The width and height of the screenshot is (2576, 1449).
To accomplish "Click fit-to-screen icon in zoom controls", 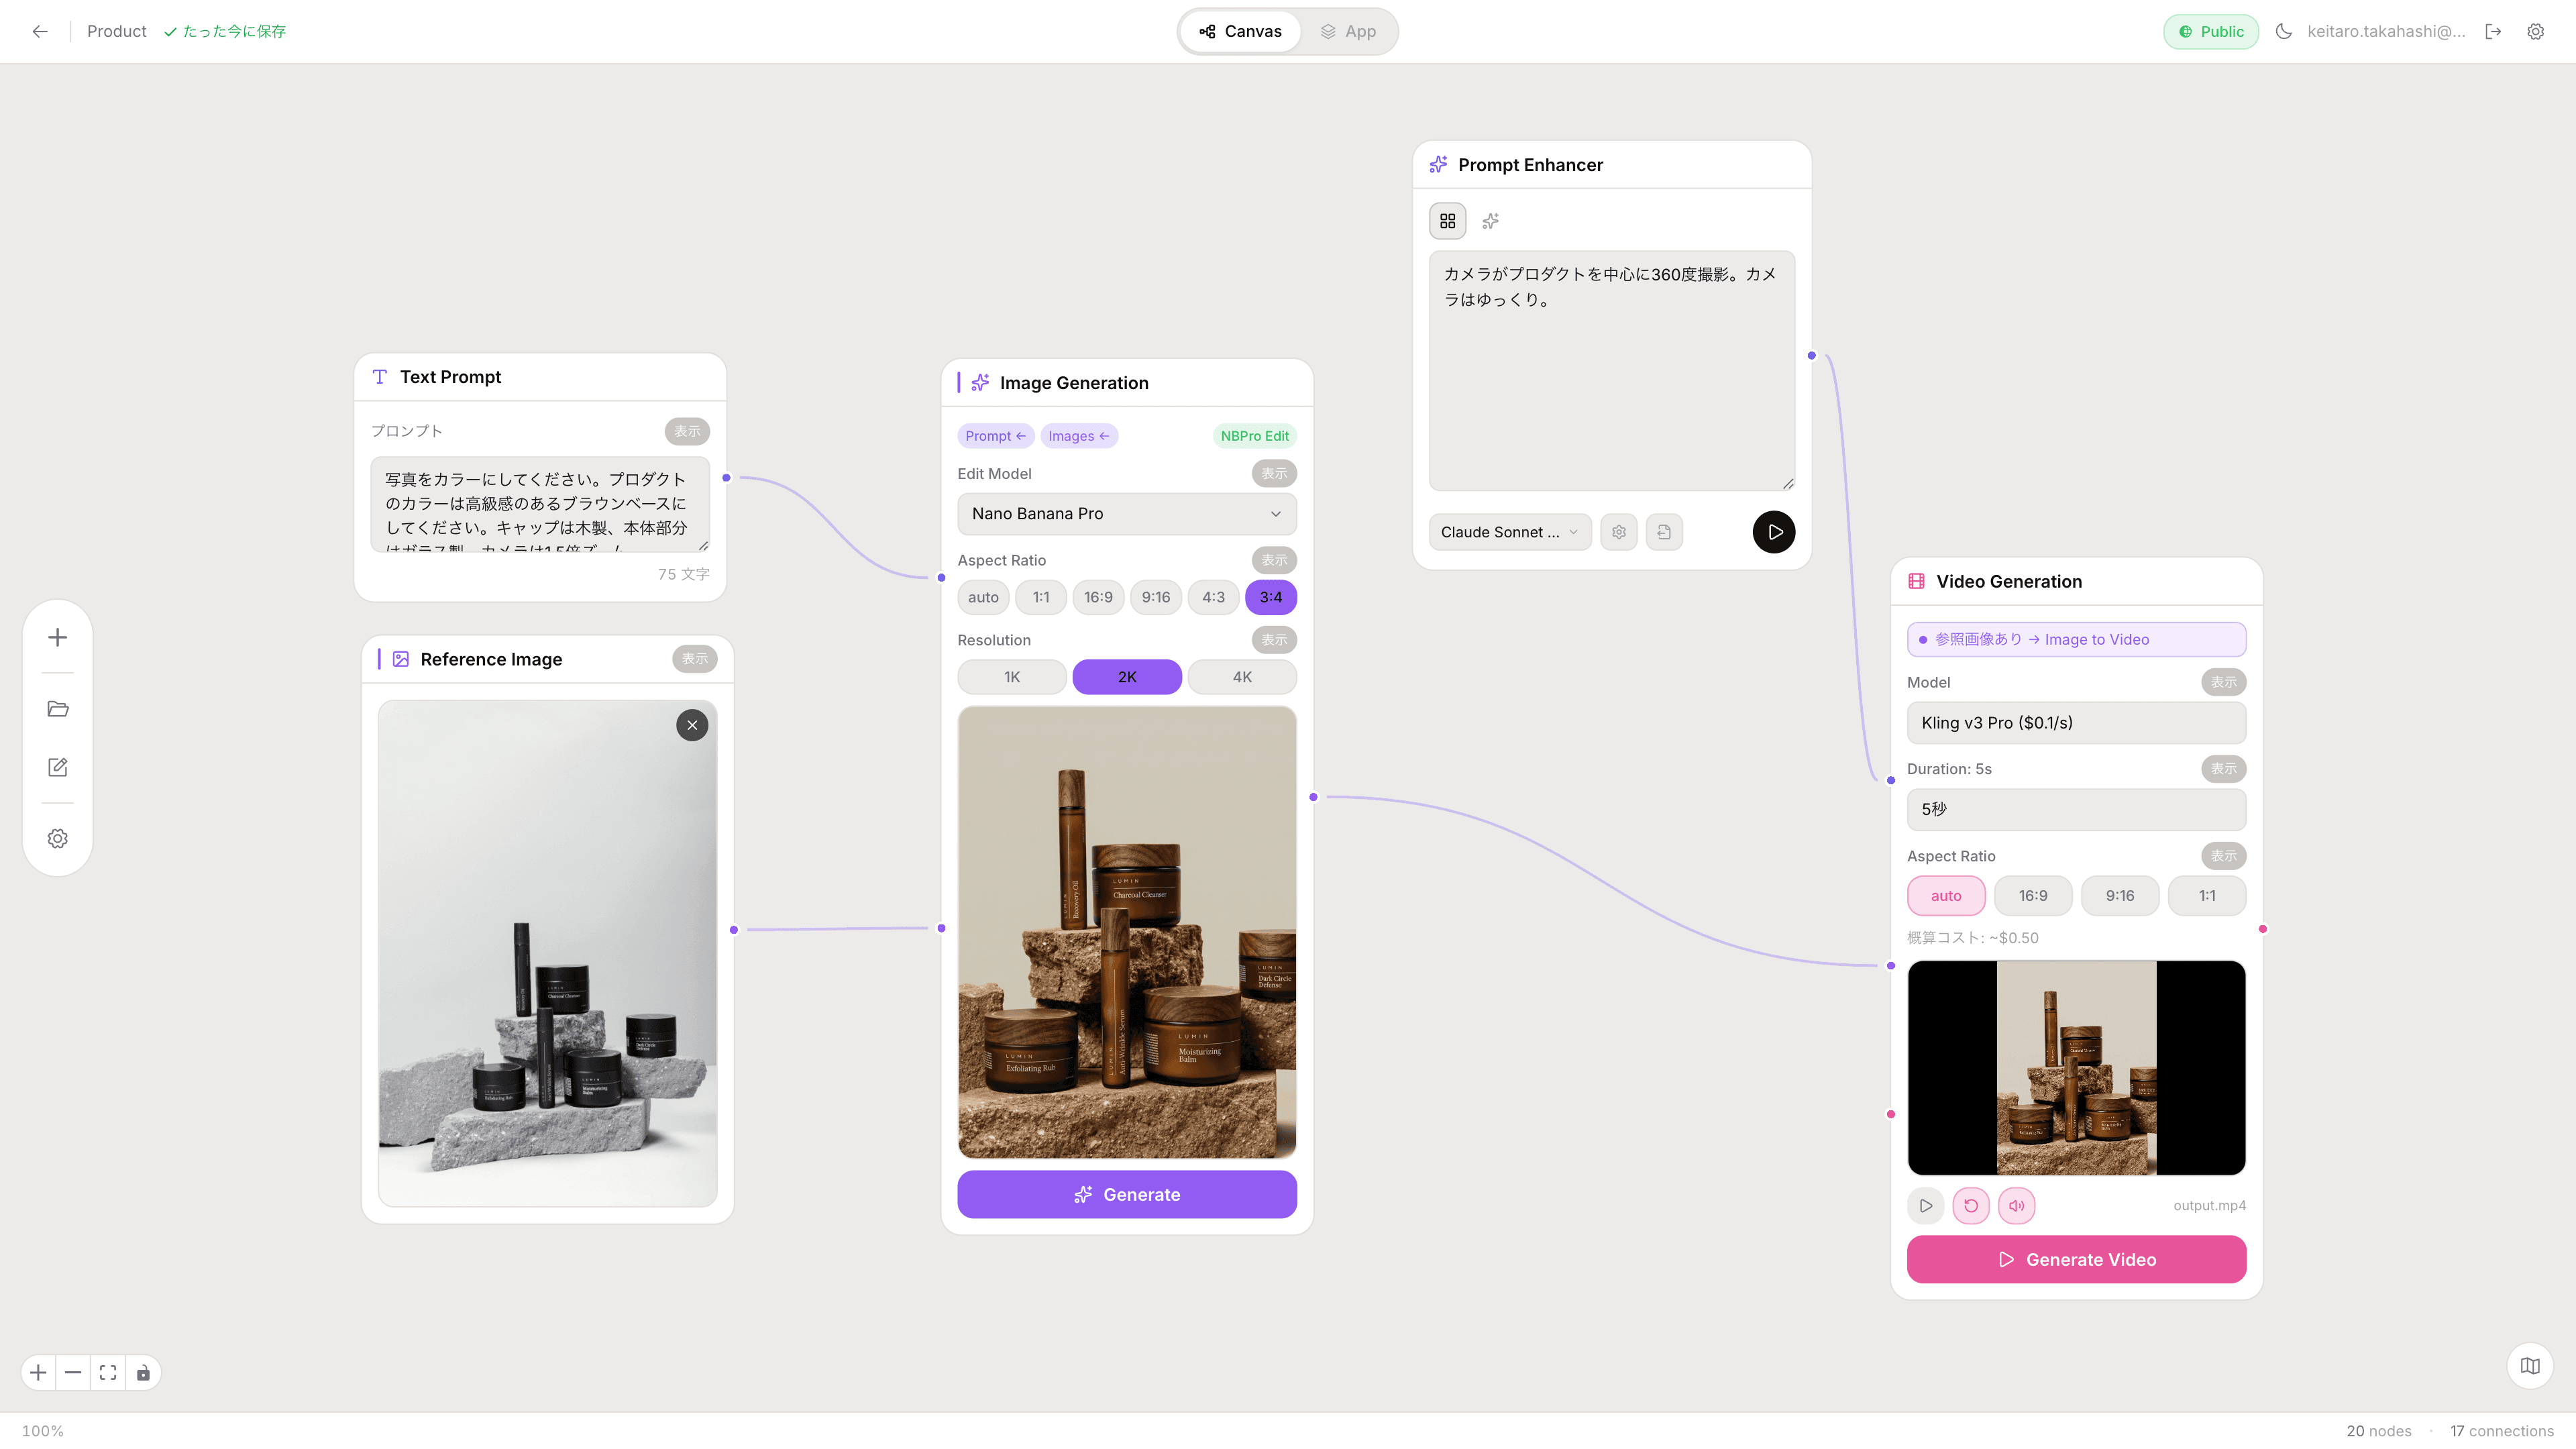I will tap(108, 1373).
